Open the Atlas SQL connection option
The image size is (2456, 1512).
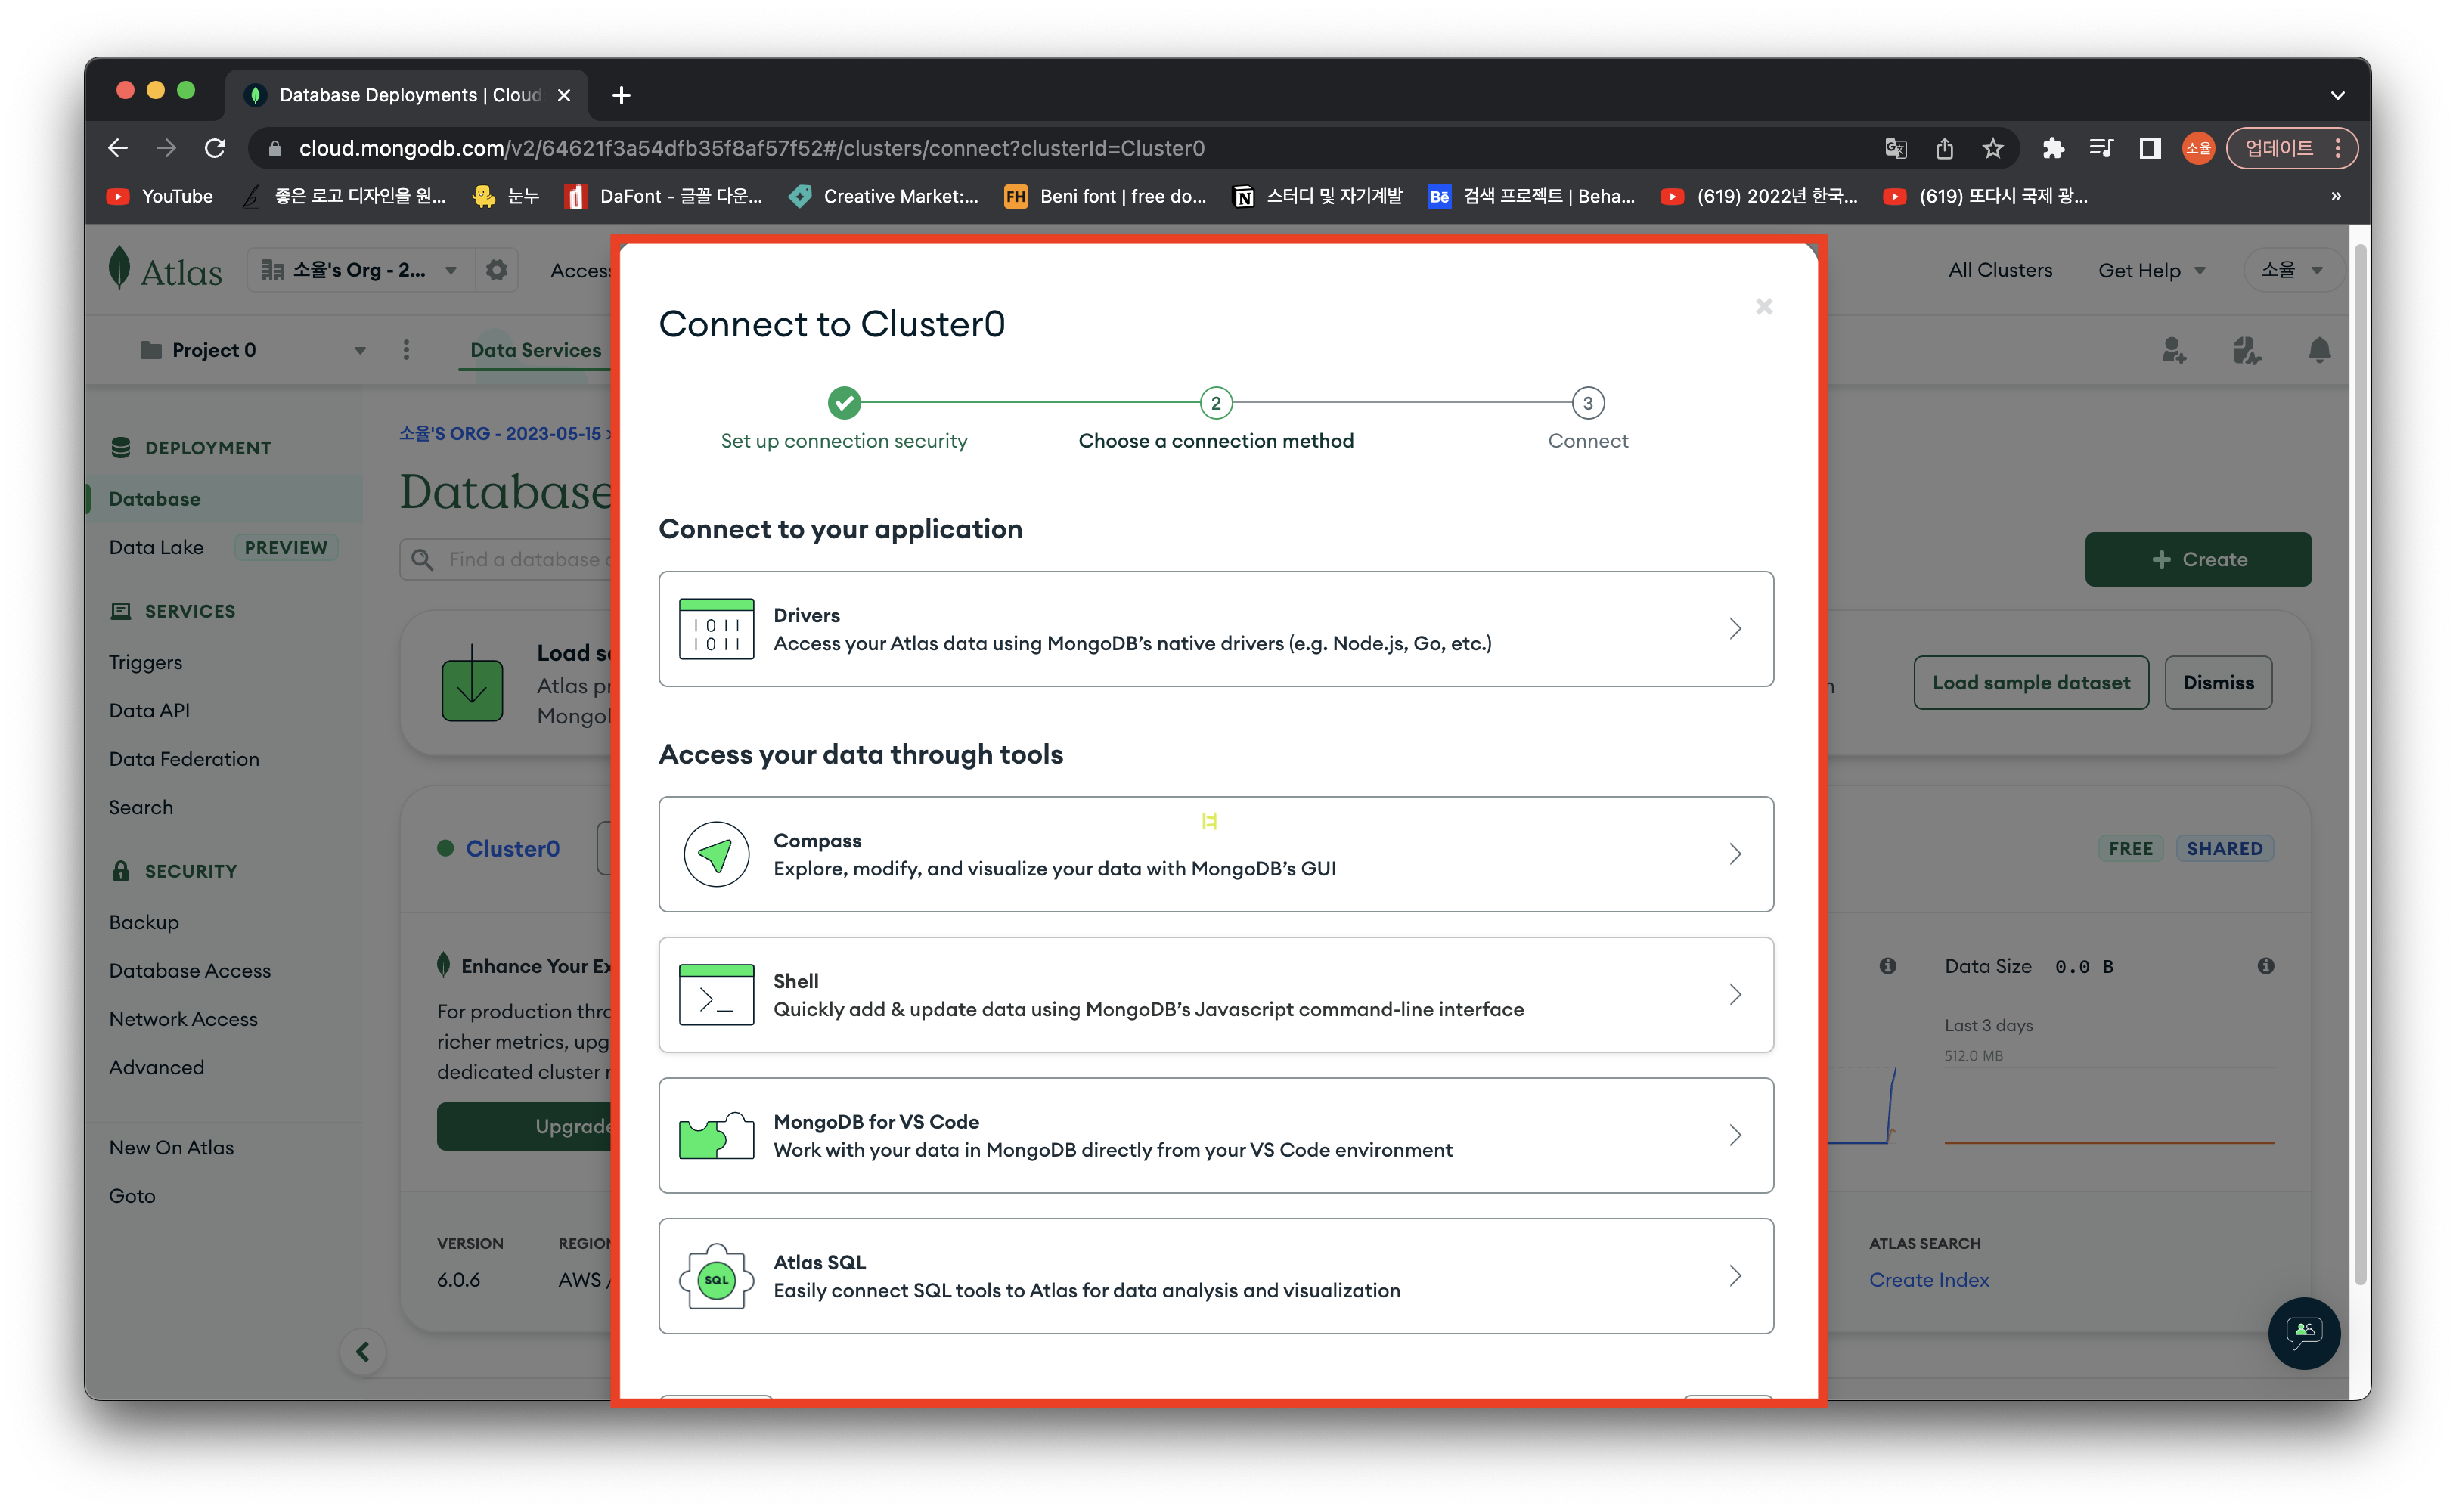pyautogui.click(x=1215, y=1276)
